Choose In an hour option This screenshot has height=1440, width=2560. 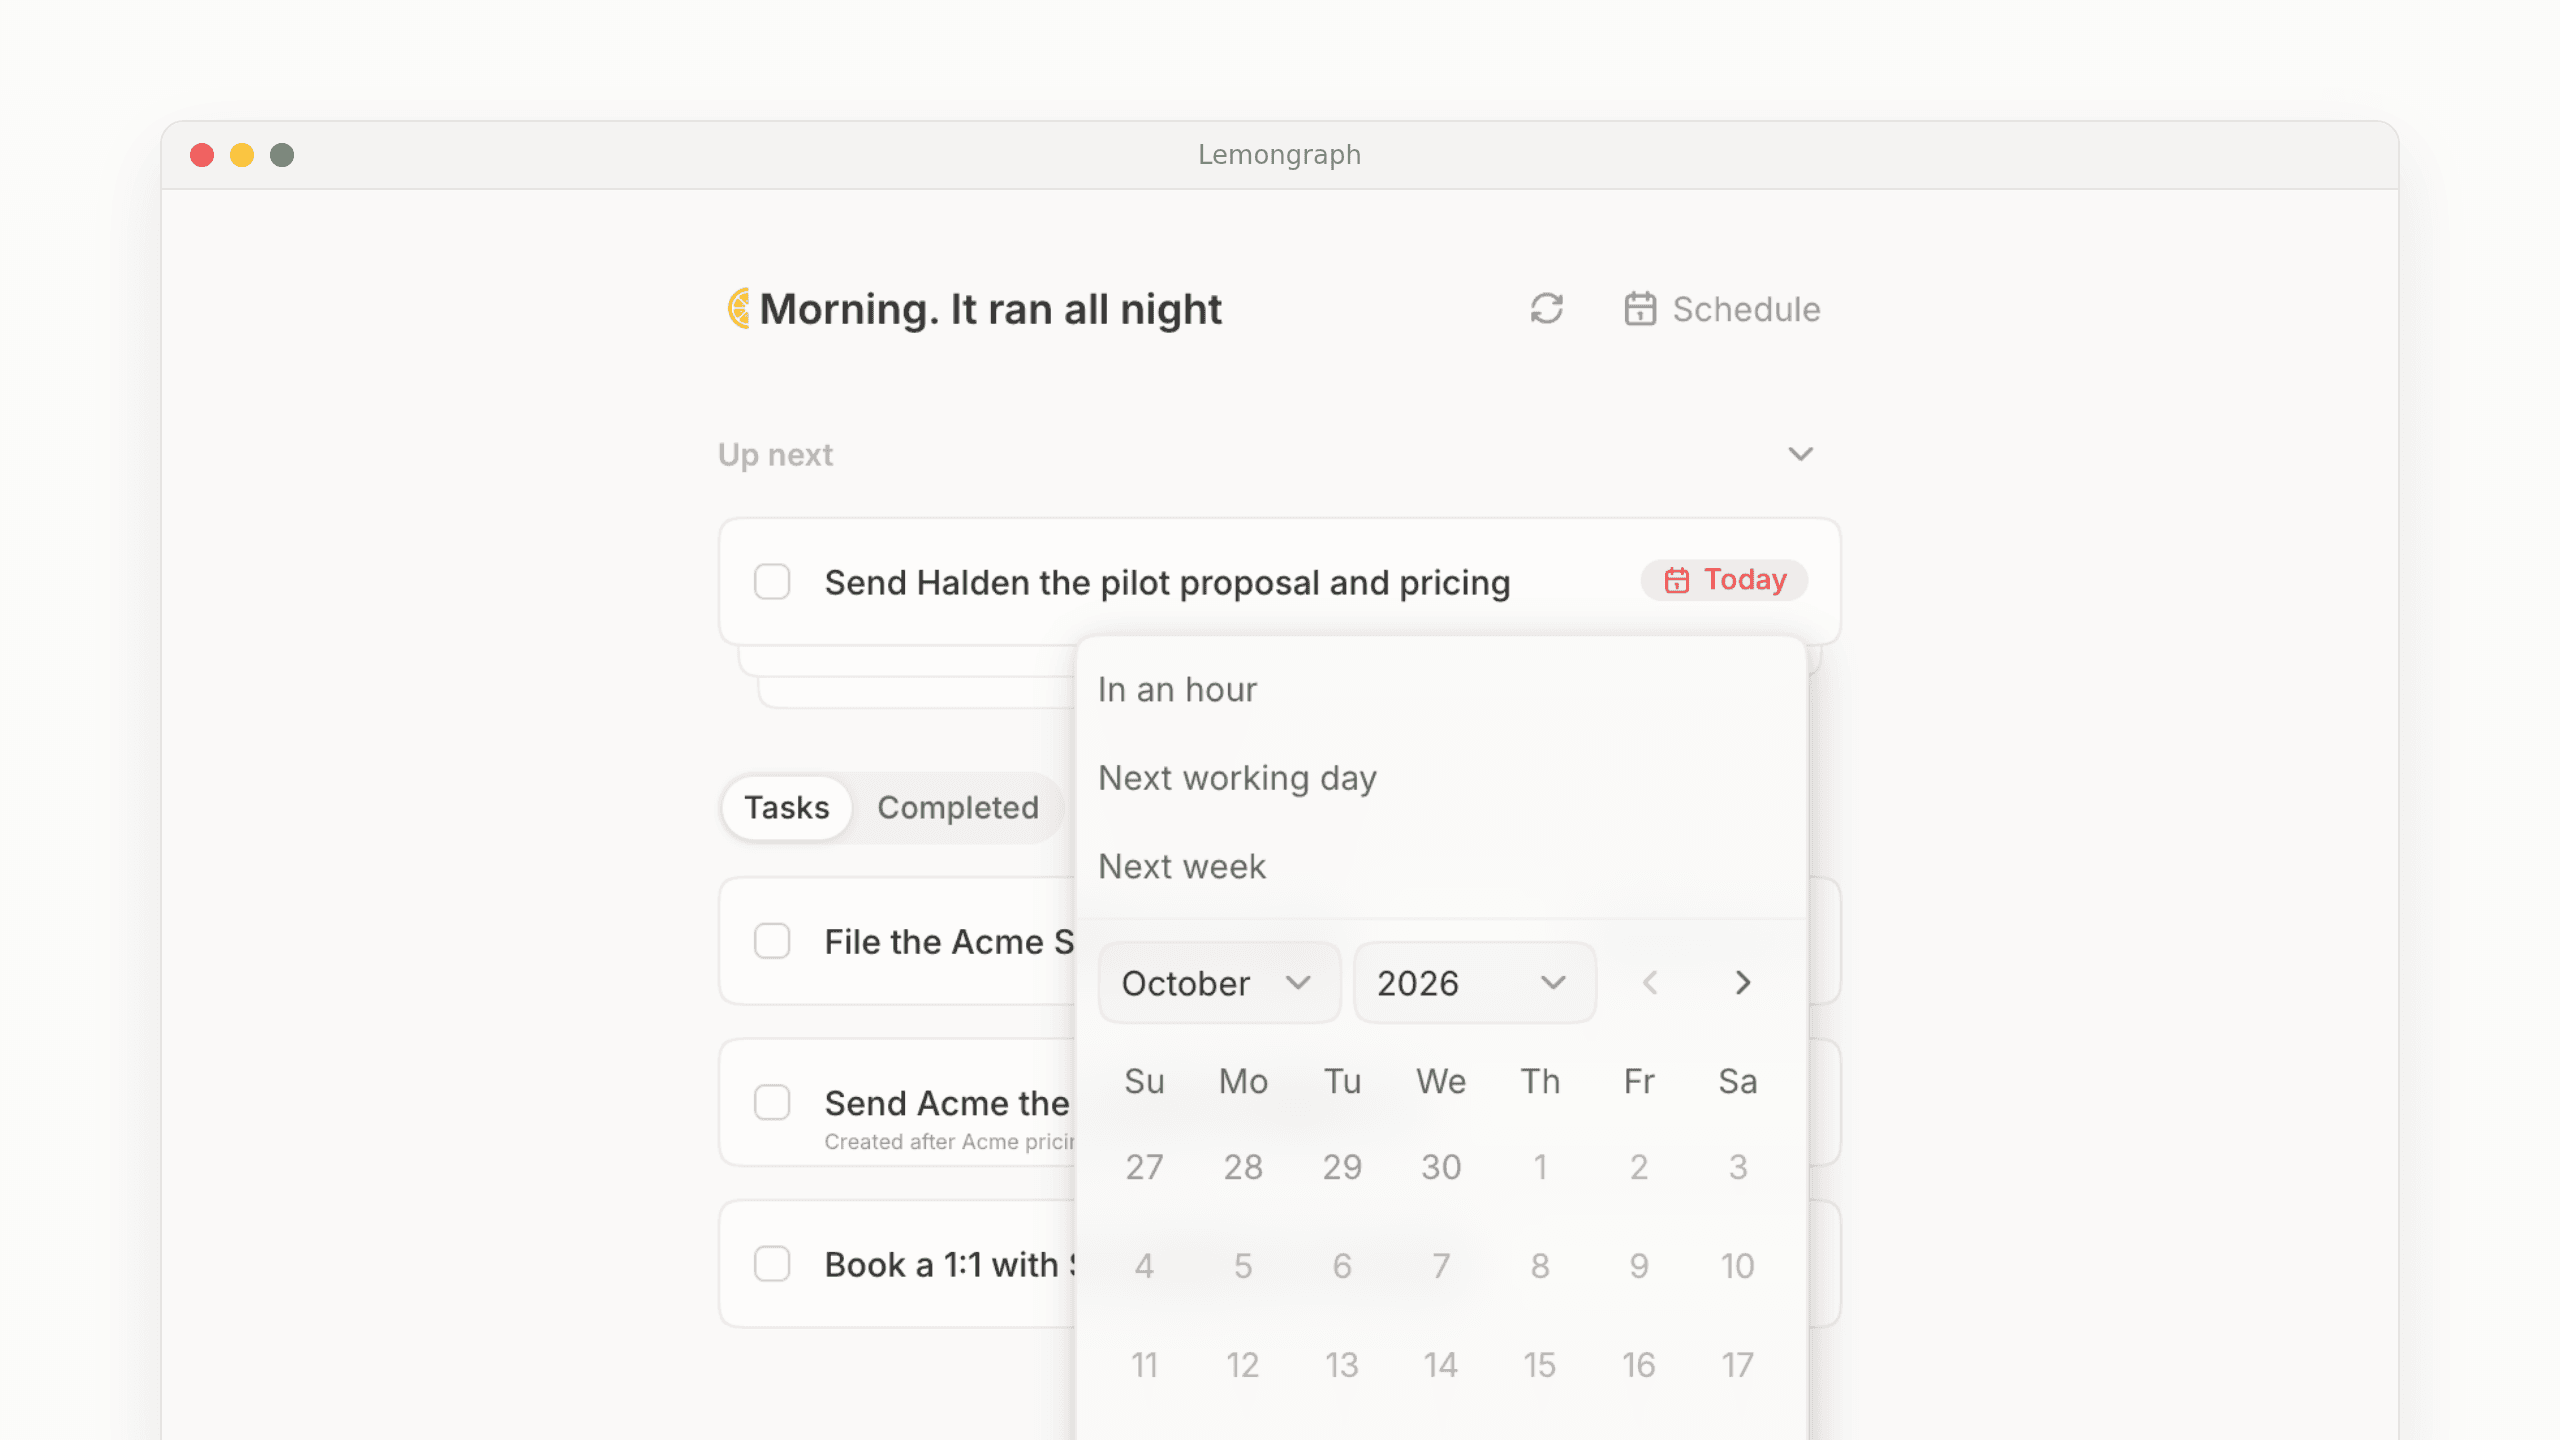[x=1441, y=690]
